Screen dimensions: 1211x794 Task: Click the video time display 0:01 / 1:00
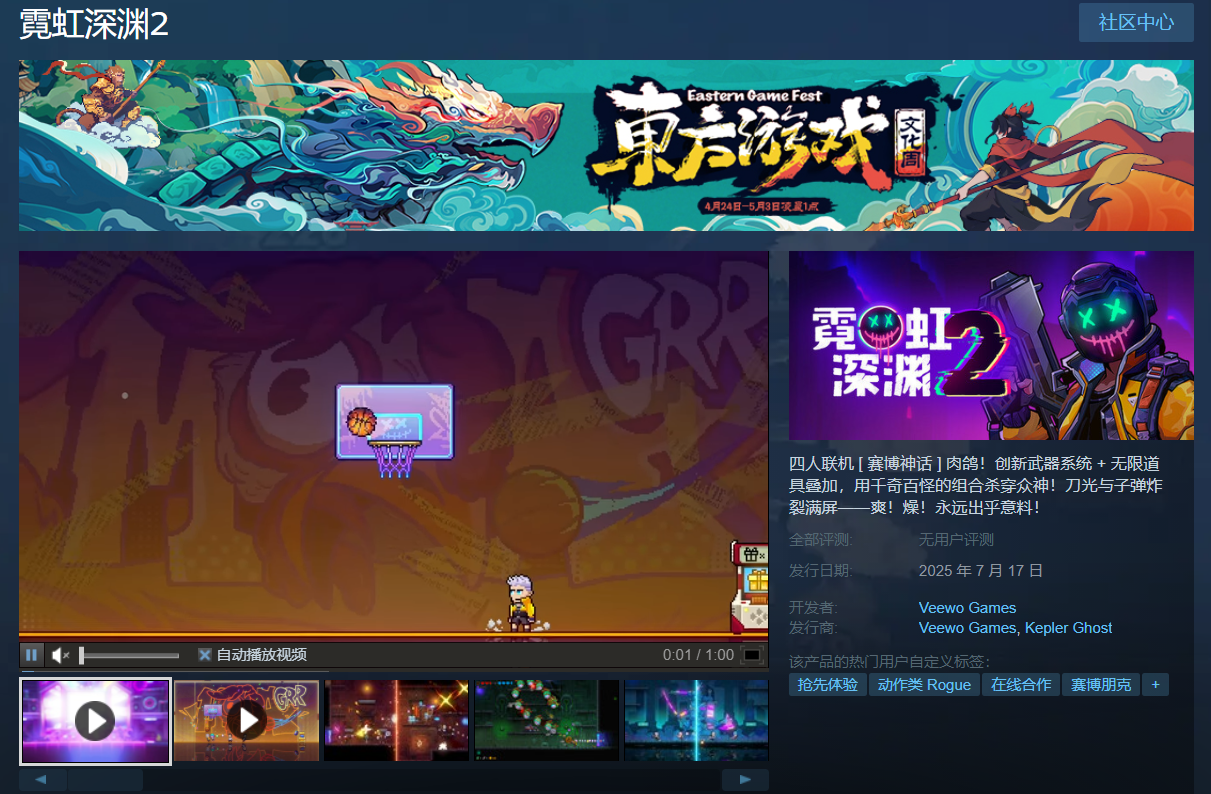pos(698,655)
